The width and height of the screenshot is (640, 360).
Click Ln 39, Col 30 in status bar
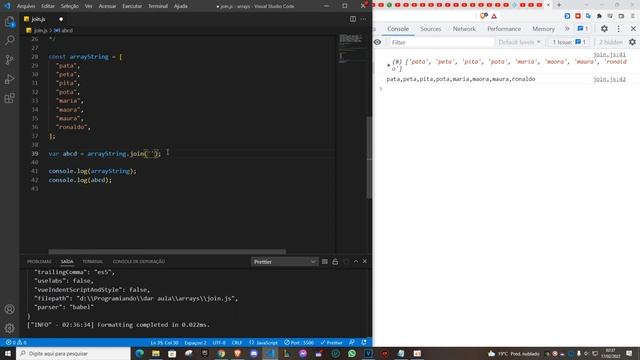click(x=164, y=342)
